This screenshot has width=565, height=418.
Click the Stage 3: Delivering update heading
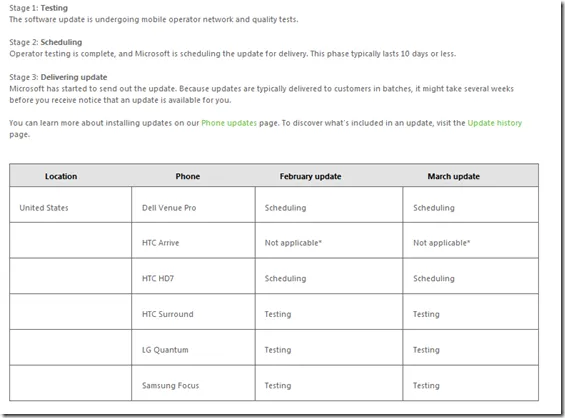click(x=58, y=77)
